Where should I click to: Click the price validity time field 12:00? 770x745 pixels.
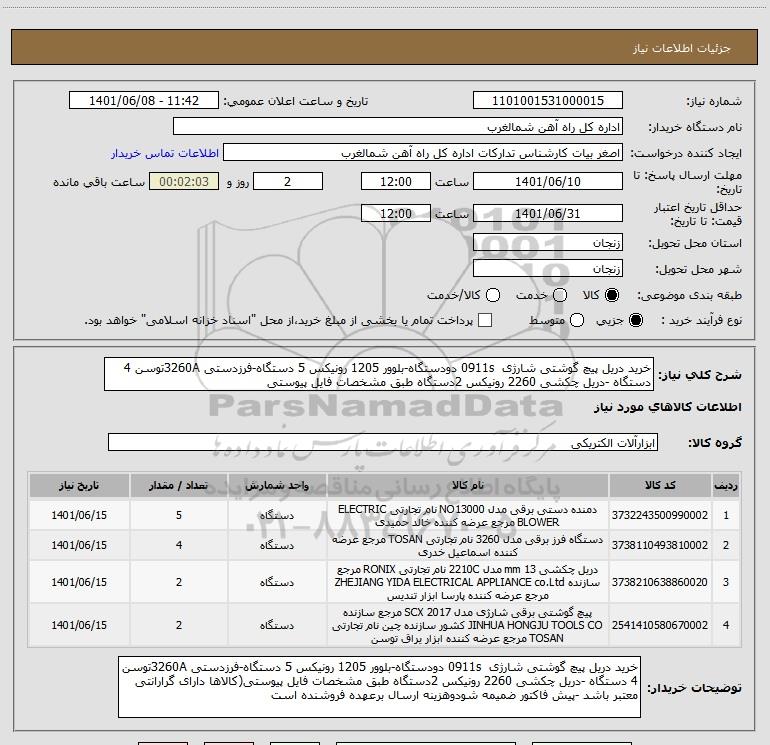(396, 213)
